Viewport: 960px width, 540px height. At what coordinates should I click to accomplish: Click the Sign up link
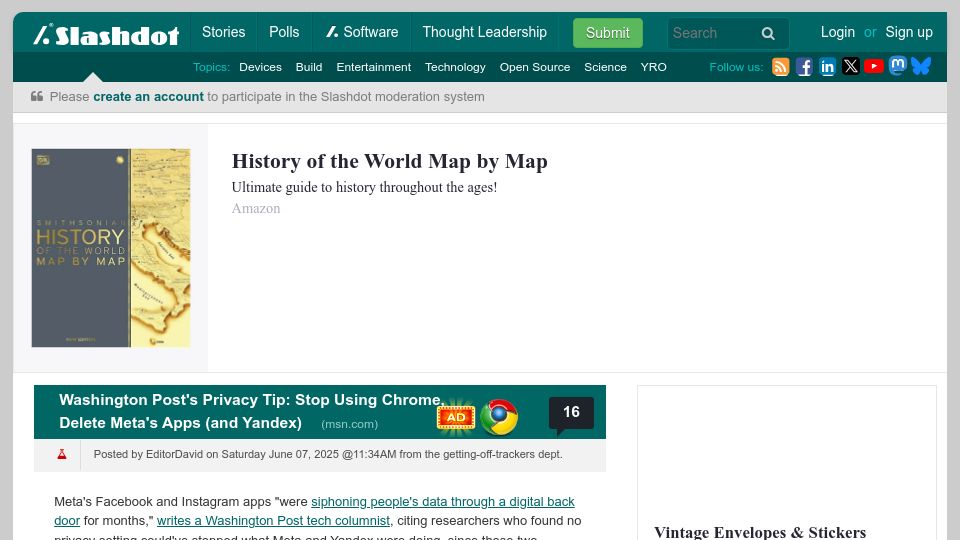pos(909,32)
